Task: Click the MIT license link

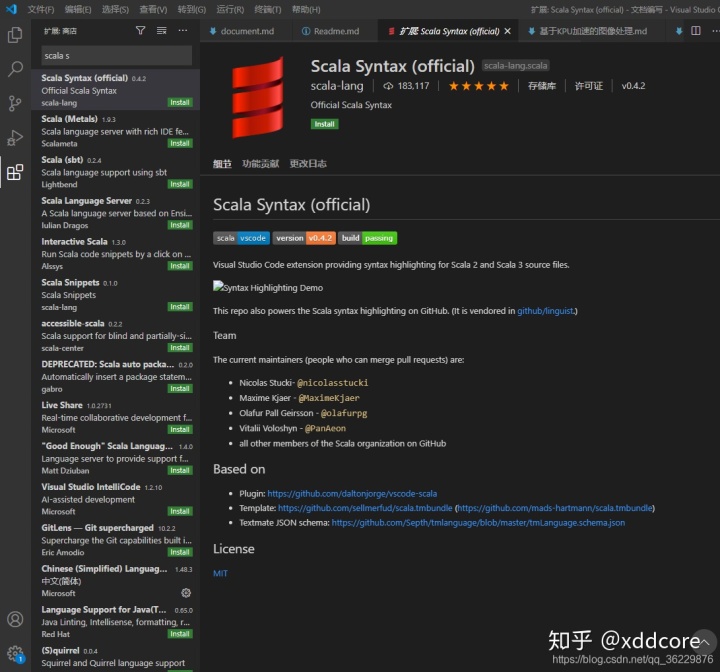Action: (220, 573)
